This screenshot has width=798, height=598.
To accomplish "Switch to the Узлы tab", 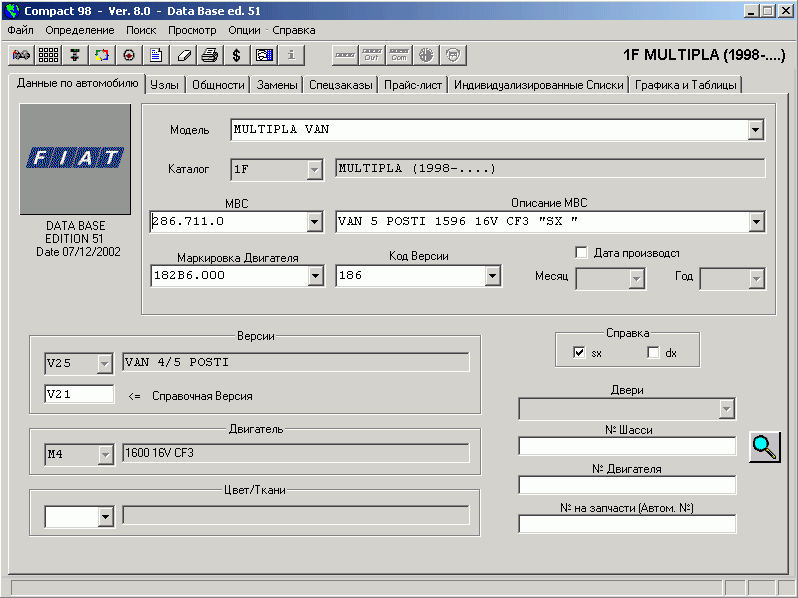I will 164,85.
